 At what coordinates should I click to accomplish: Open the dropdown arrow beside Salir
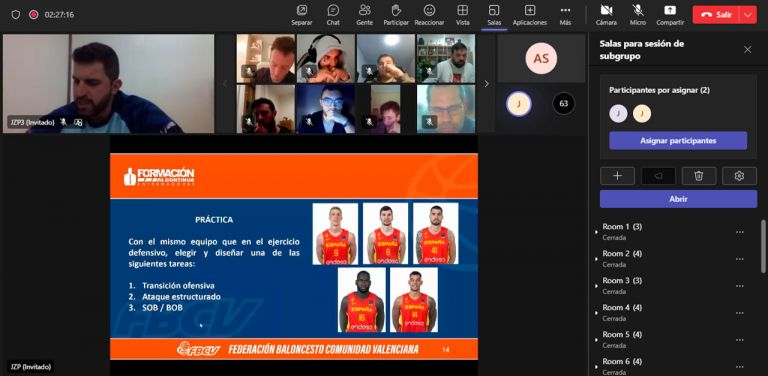[748, 15]
